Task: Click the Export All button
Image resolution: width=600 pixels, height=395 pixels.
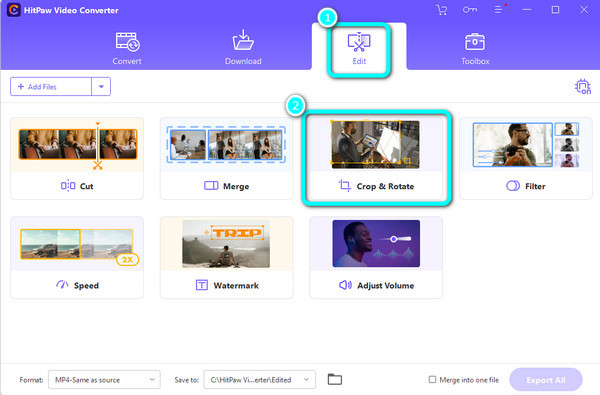Action: [546, 380]
